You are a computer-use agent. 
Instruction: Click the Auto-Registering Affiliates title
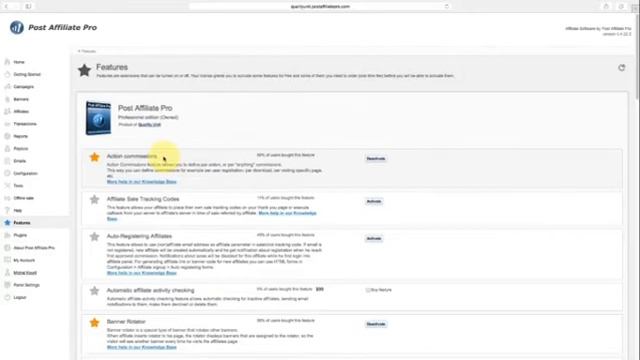[x=139, y=236]
